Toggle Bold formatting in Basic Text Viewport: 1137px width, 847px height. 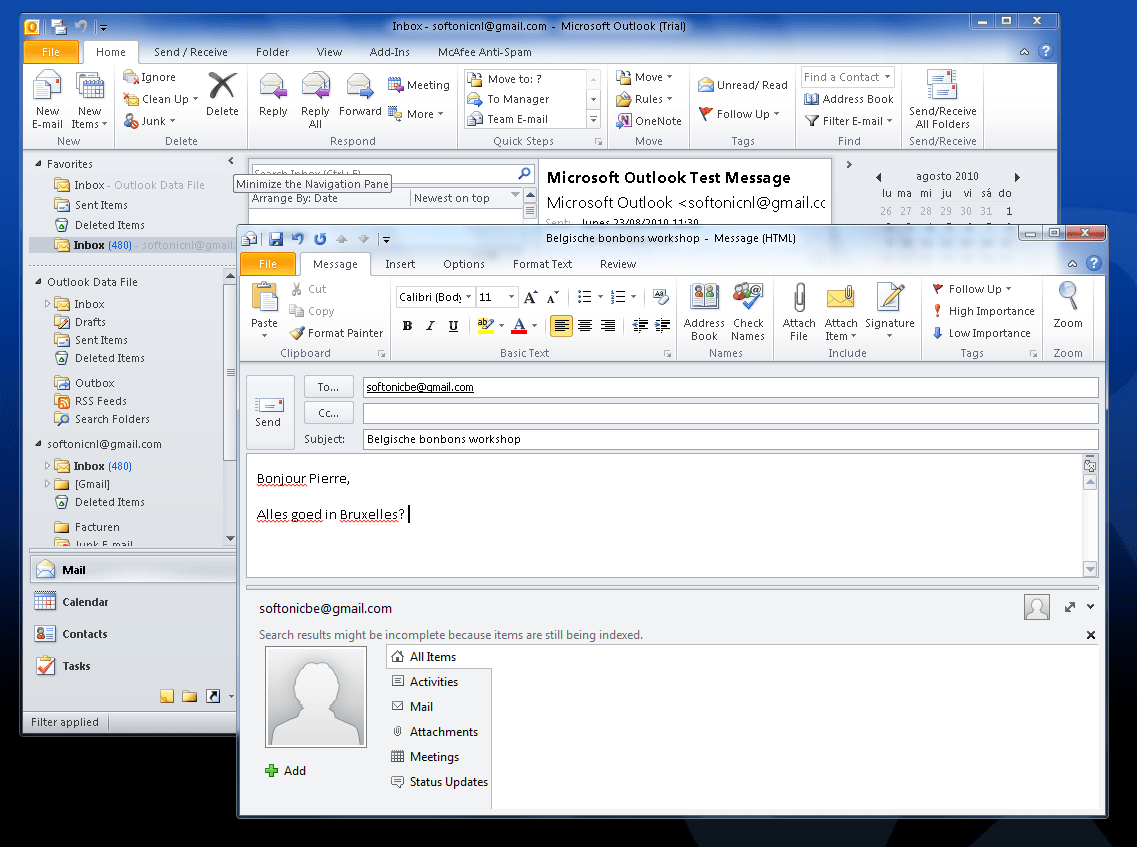click(x=408, y=326)
